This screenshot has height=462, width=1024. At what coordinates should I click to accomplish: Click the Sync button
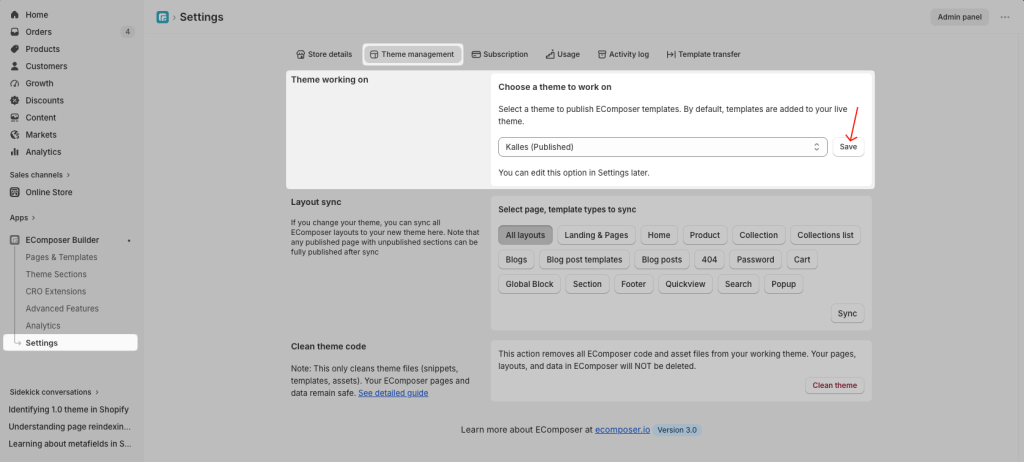click(x=847, y=314)
